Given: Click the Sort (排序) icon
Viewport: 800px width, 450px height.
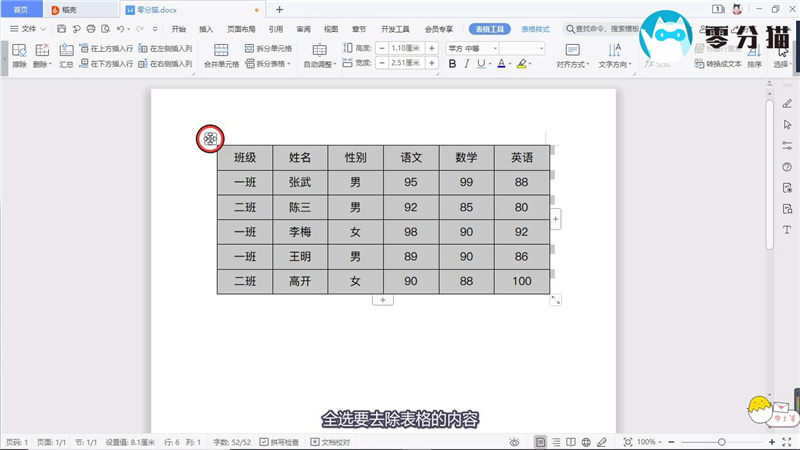Looking at the screenshot, I should tap(754, 57).
